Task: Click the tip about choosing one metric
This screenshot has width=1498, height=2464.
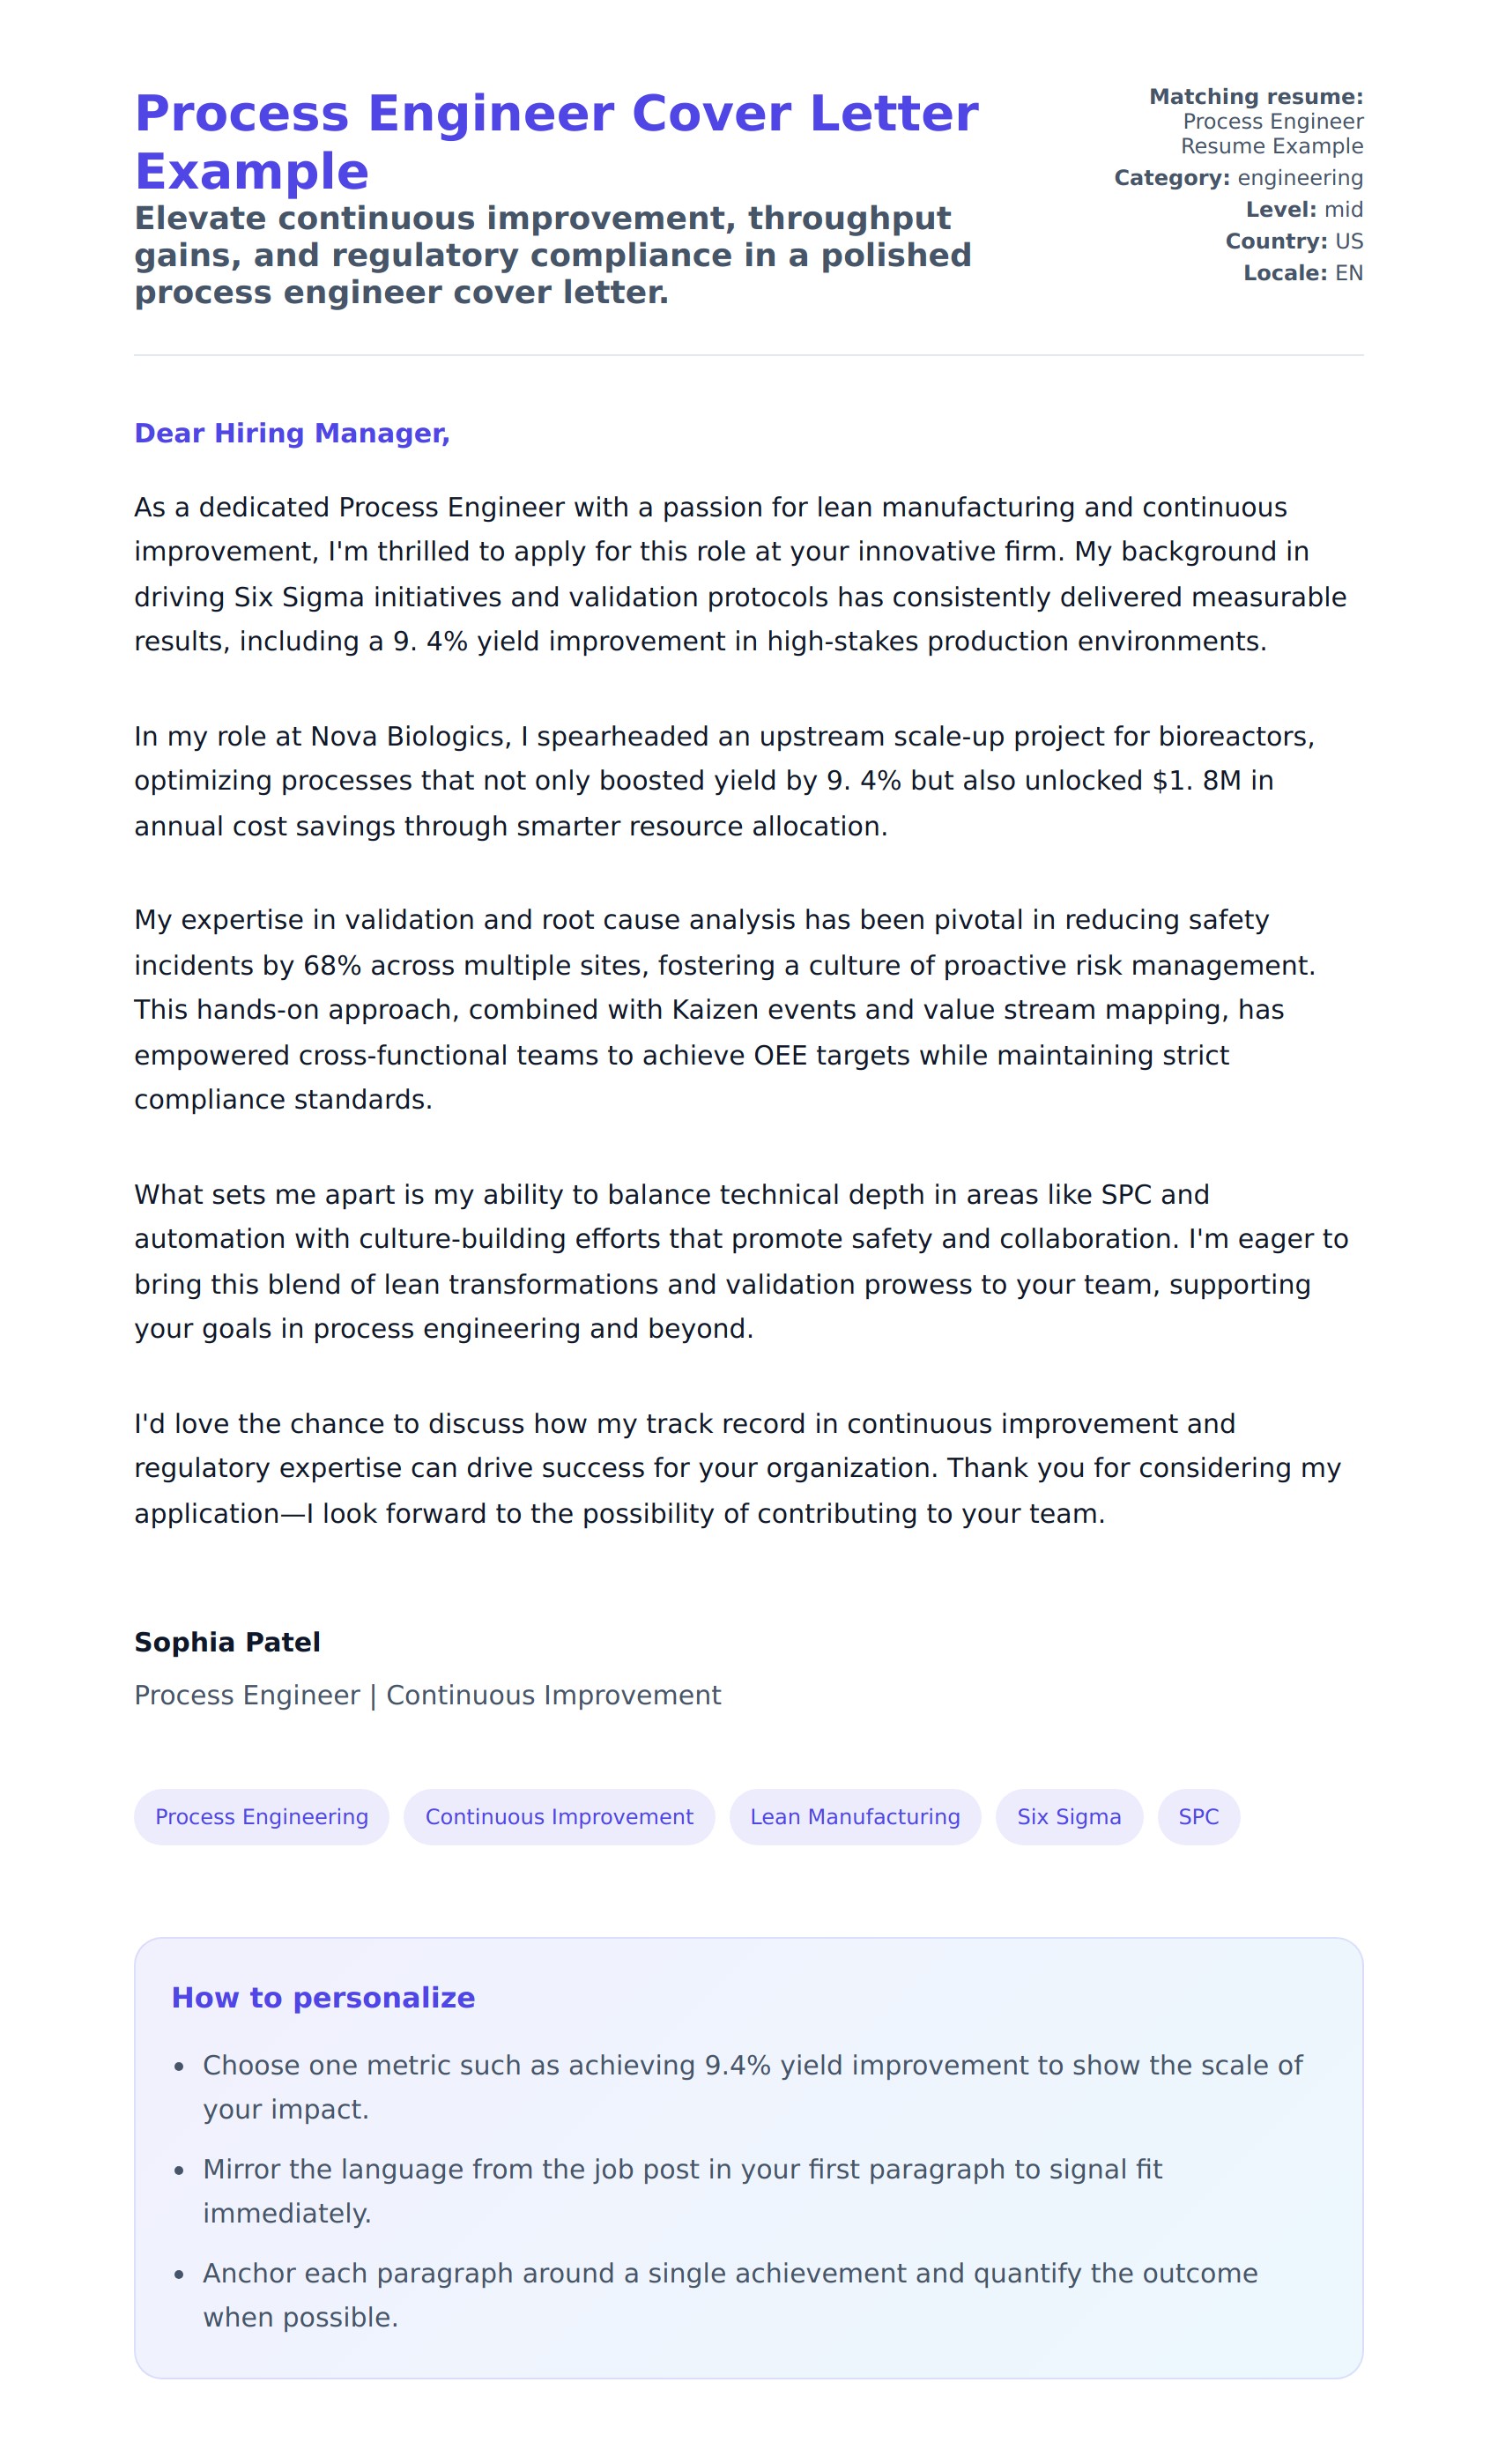Action: (750, 2087)
